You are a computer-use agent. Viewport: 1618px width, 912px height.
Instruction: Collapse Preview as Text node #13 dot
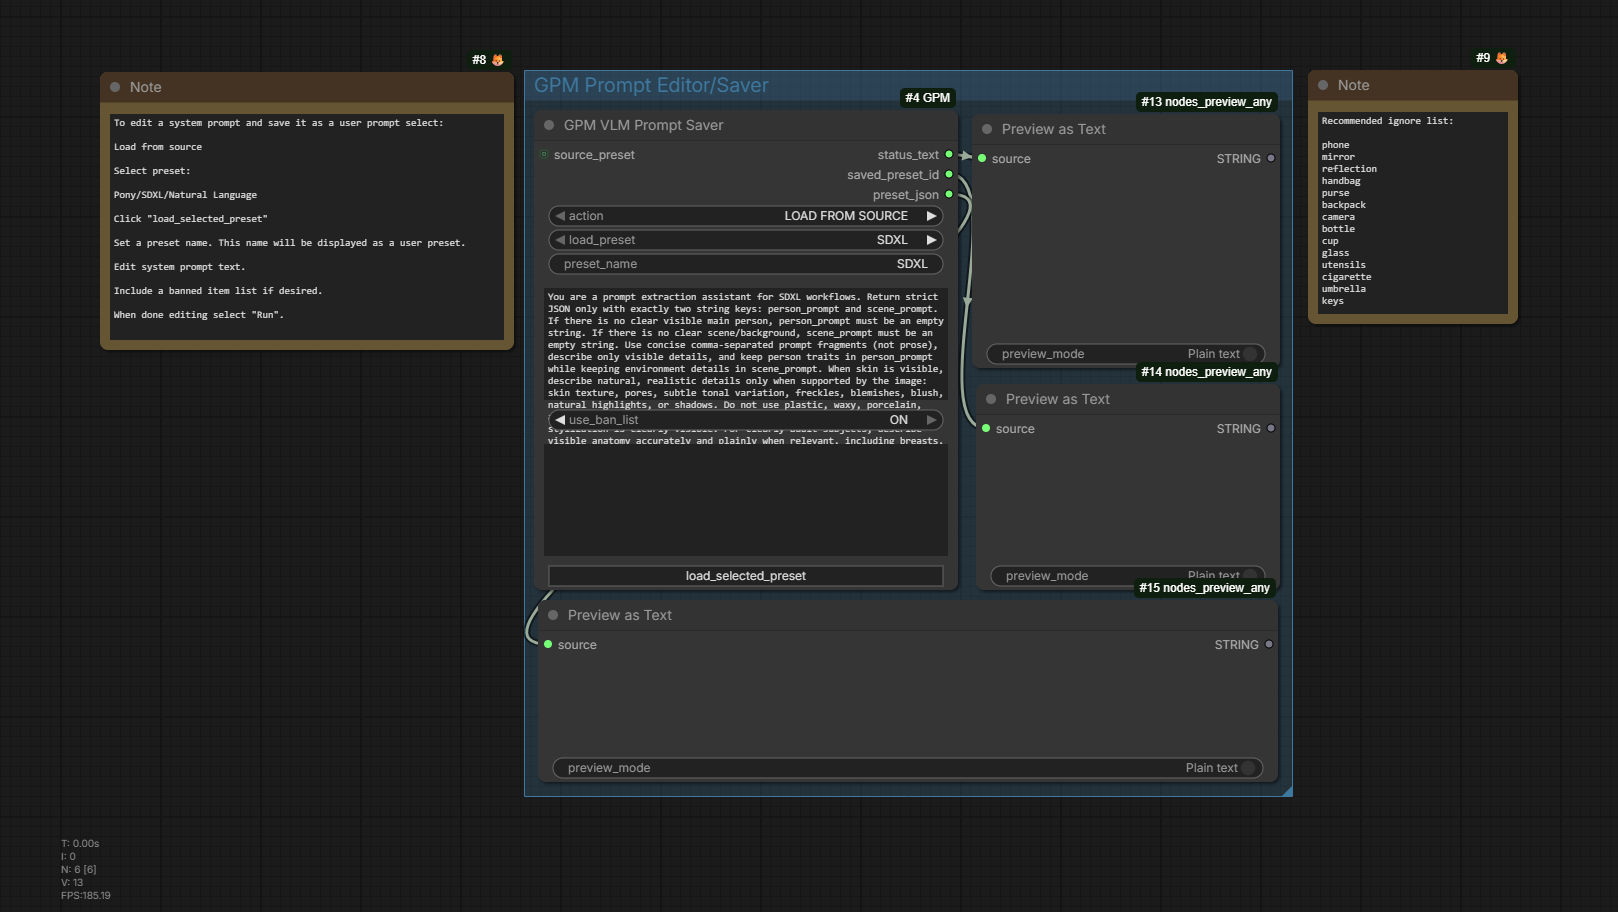[987, 129]
